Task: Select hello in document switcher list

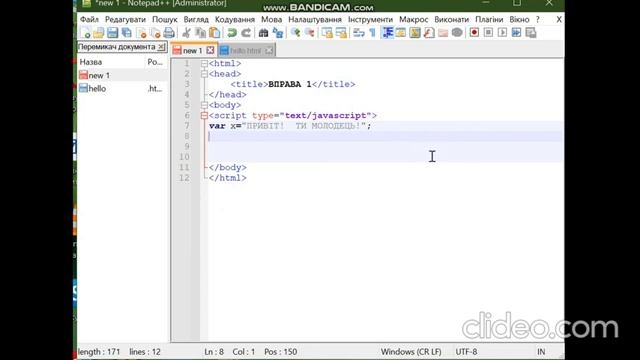Action: tap(122, 88)
